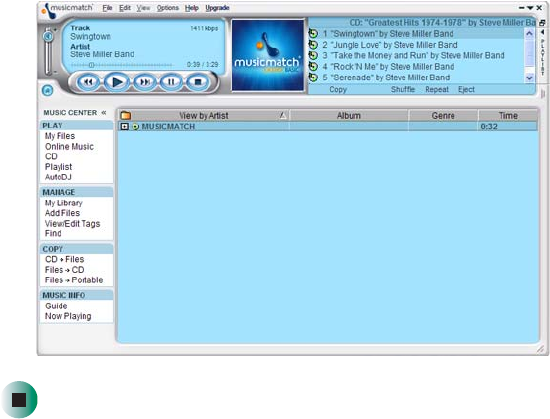Skip to the next track
This screenshot has height=419, width=550.
[144, 82]
